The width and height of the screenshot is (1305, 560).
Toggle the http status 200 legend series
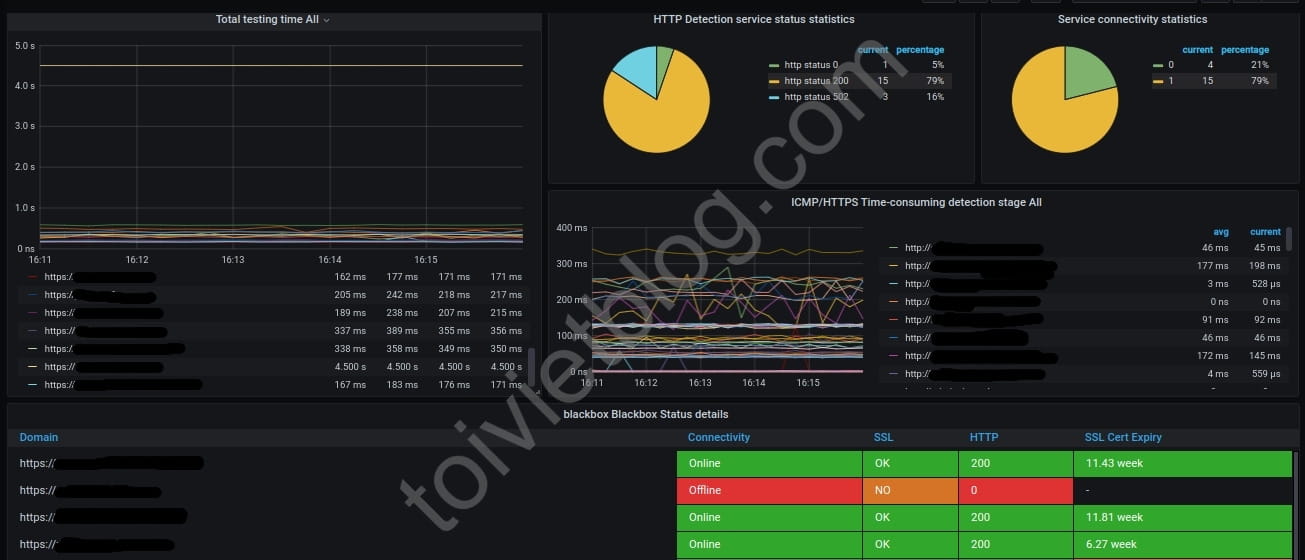[816, 81]
